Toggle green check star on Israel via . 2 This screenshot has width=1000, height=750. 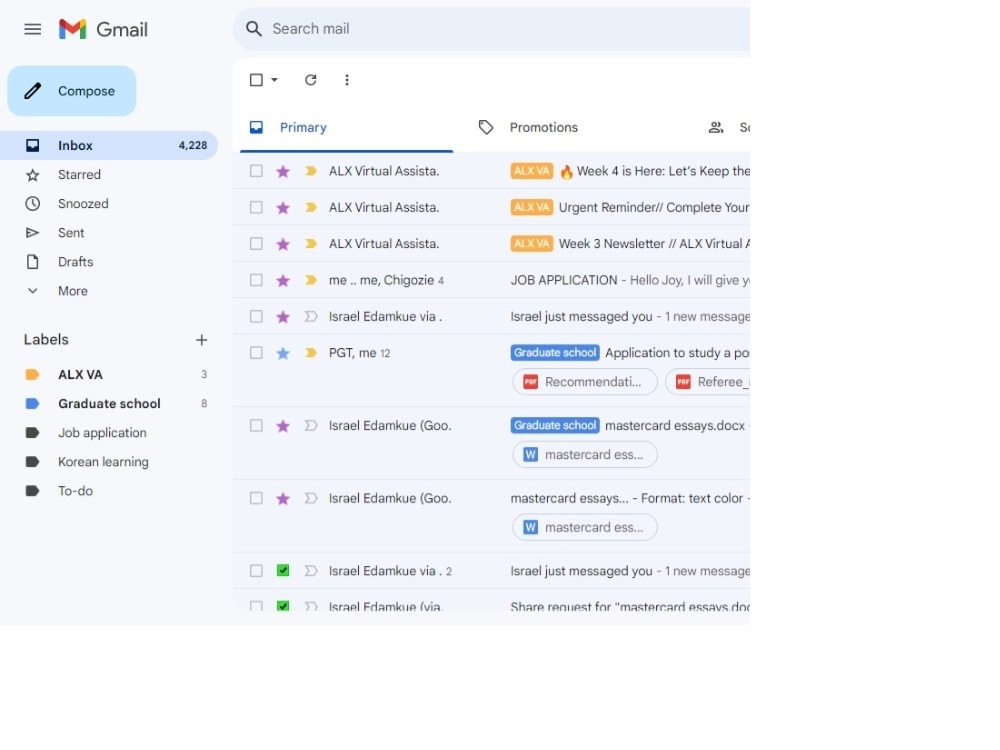(x=283, y=571)
